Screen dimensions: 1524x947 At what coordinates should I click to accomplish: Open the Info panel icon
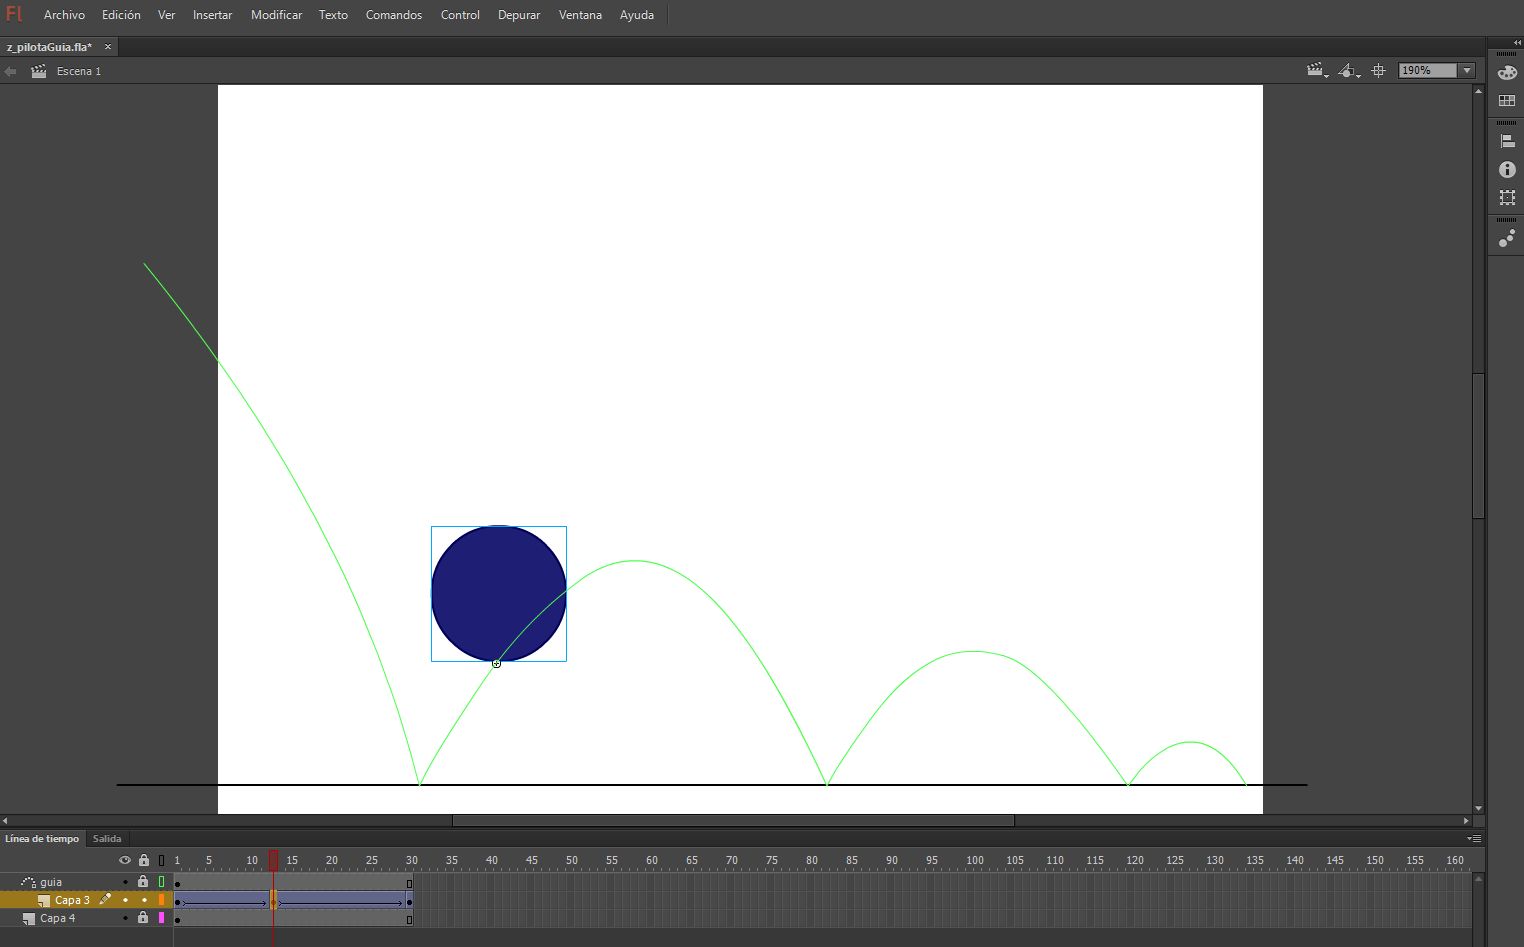[1507, 170]
